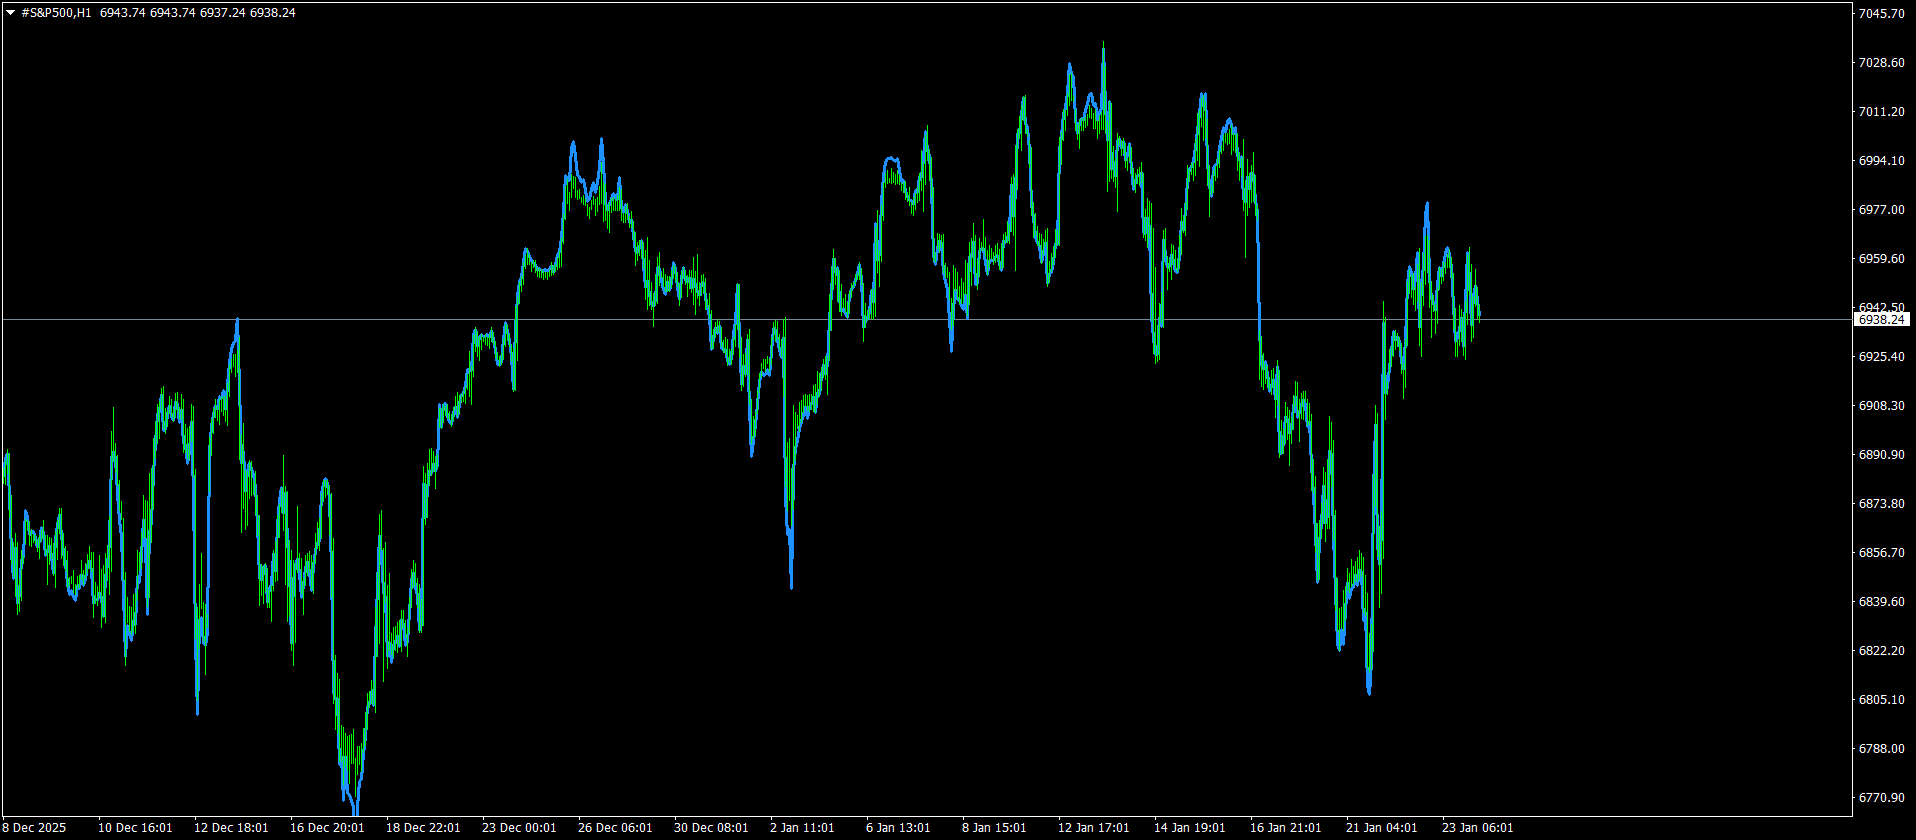Image resolution: width=1916 pixels, height=840 pixels.
Task: Click the 7045.70 price axis label
Action: click(1881, 14)
